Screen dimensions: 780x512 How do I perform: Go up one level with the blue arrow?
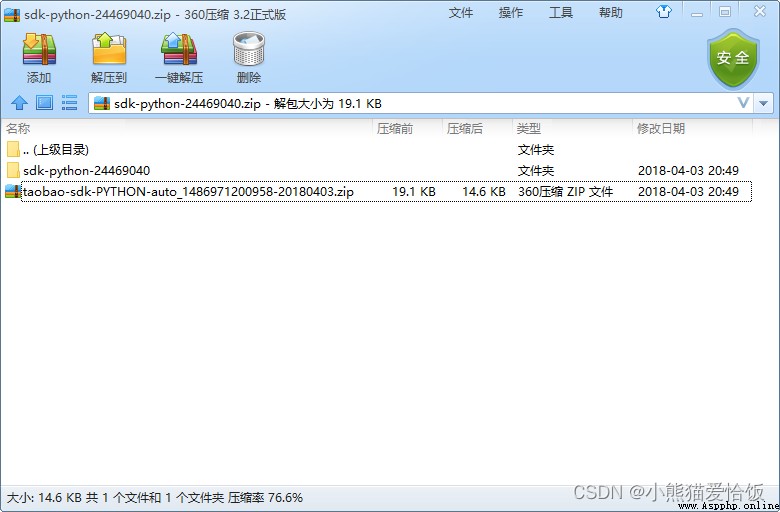point(19,103)
